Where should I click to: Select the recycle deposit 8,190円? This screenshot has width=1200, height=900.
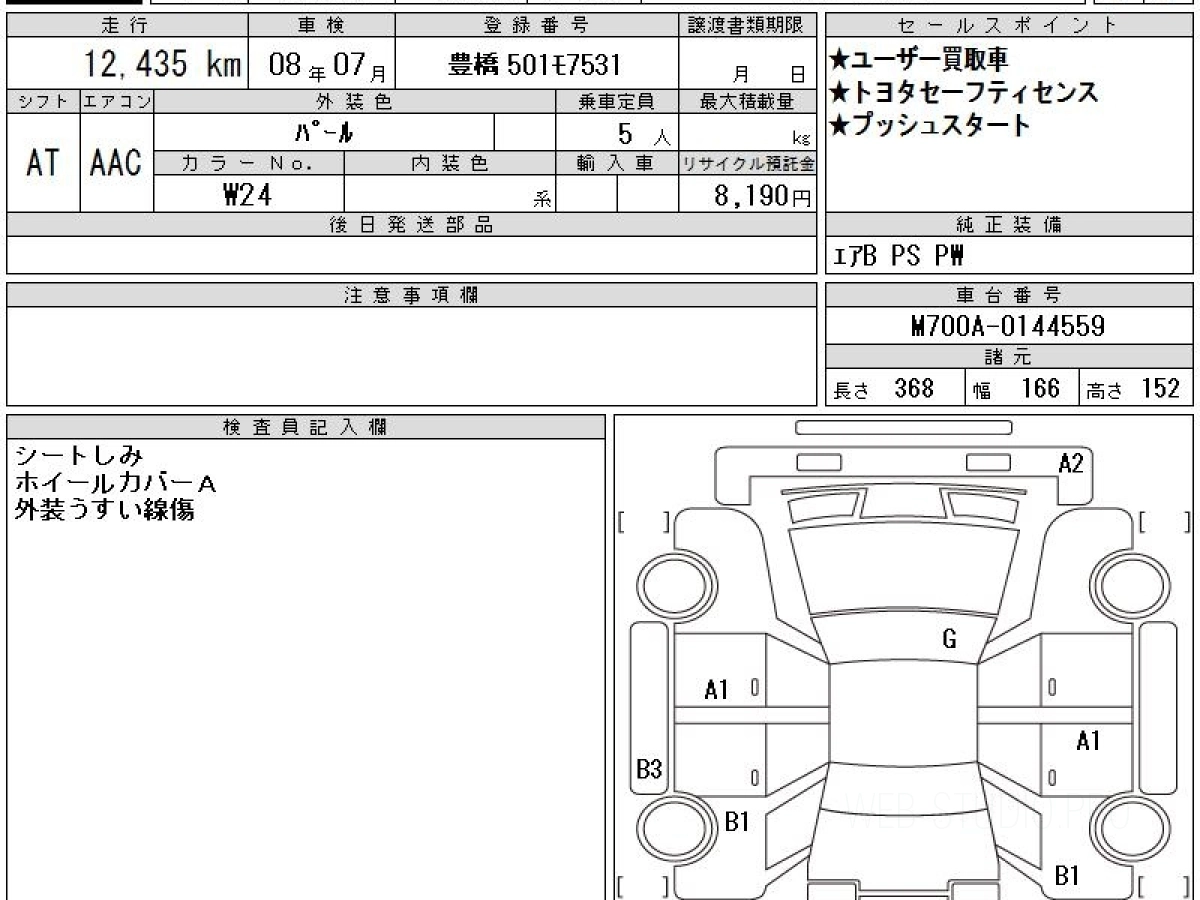[x=762, y=195]
